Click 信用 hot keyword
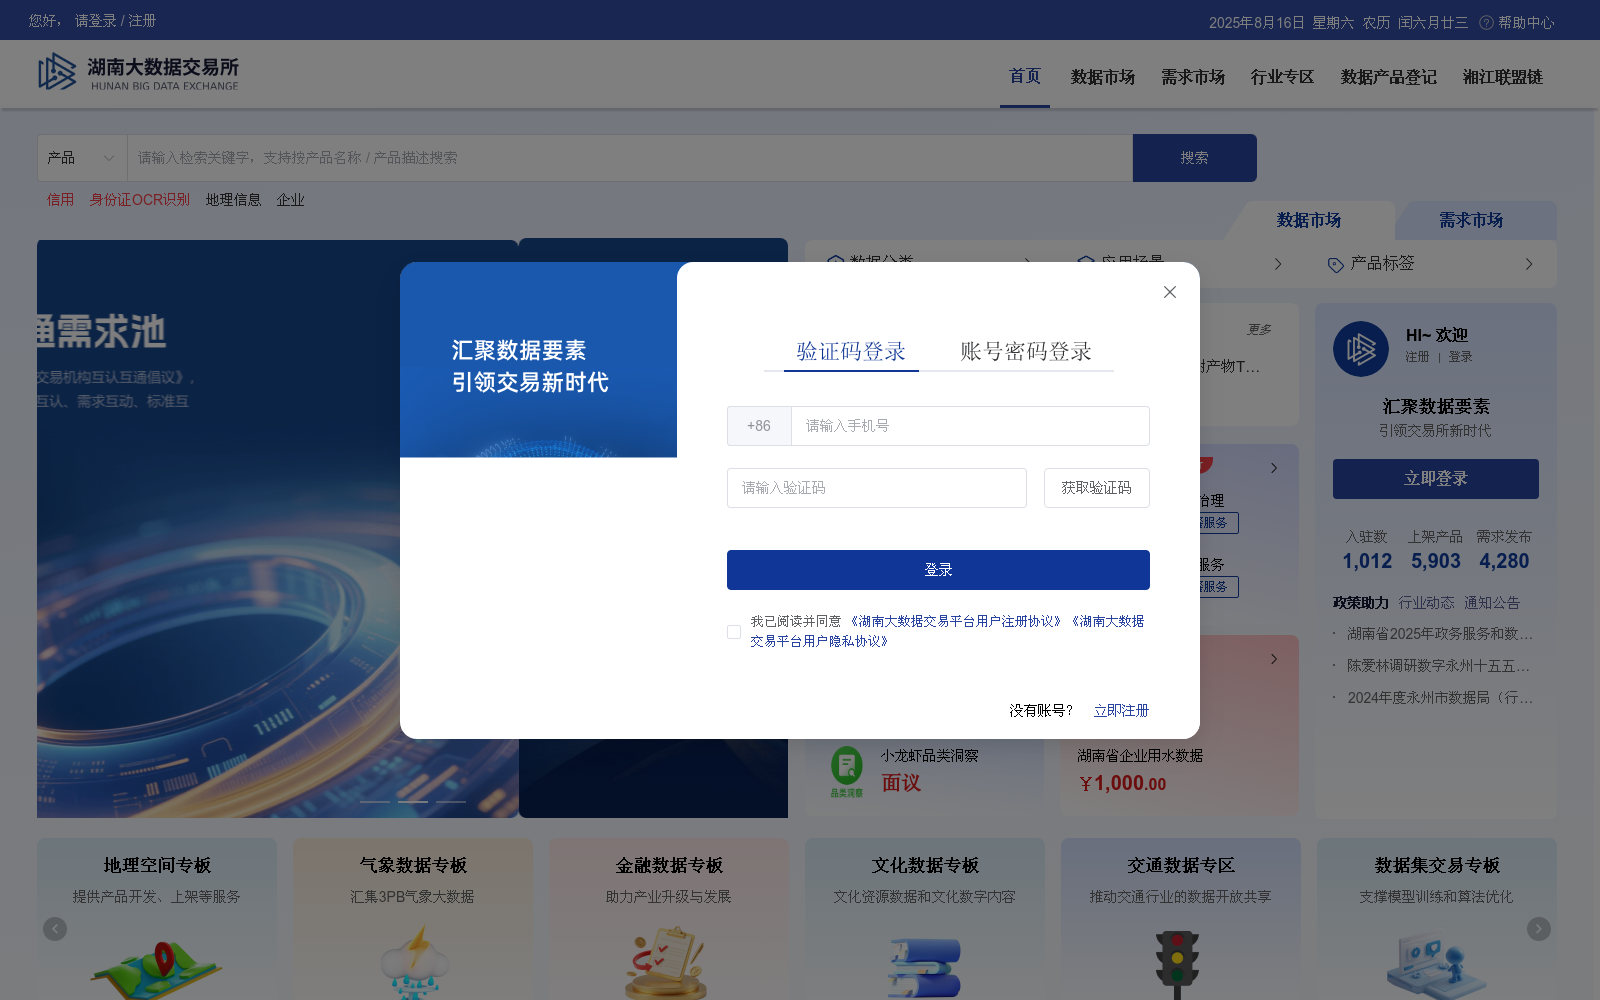 (x=61, y=200)
